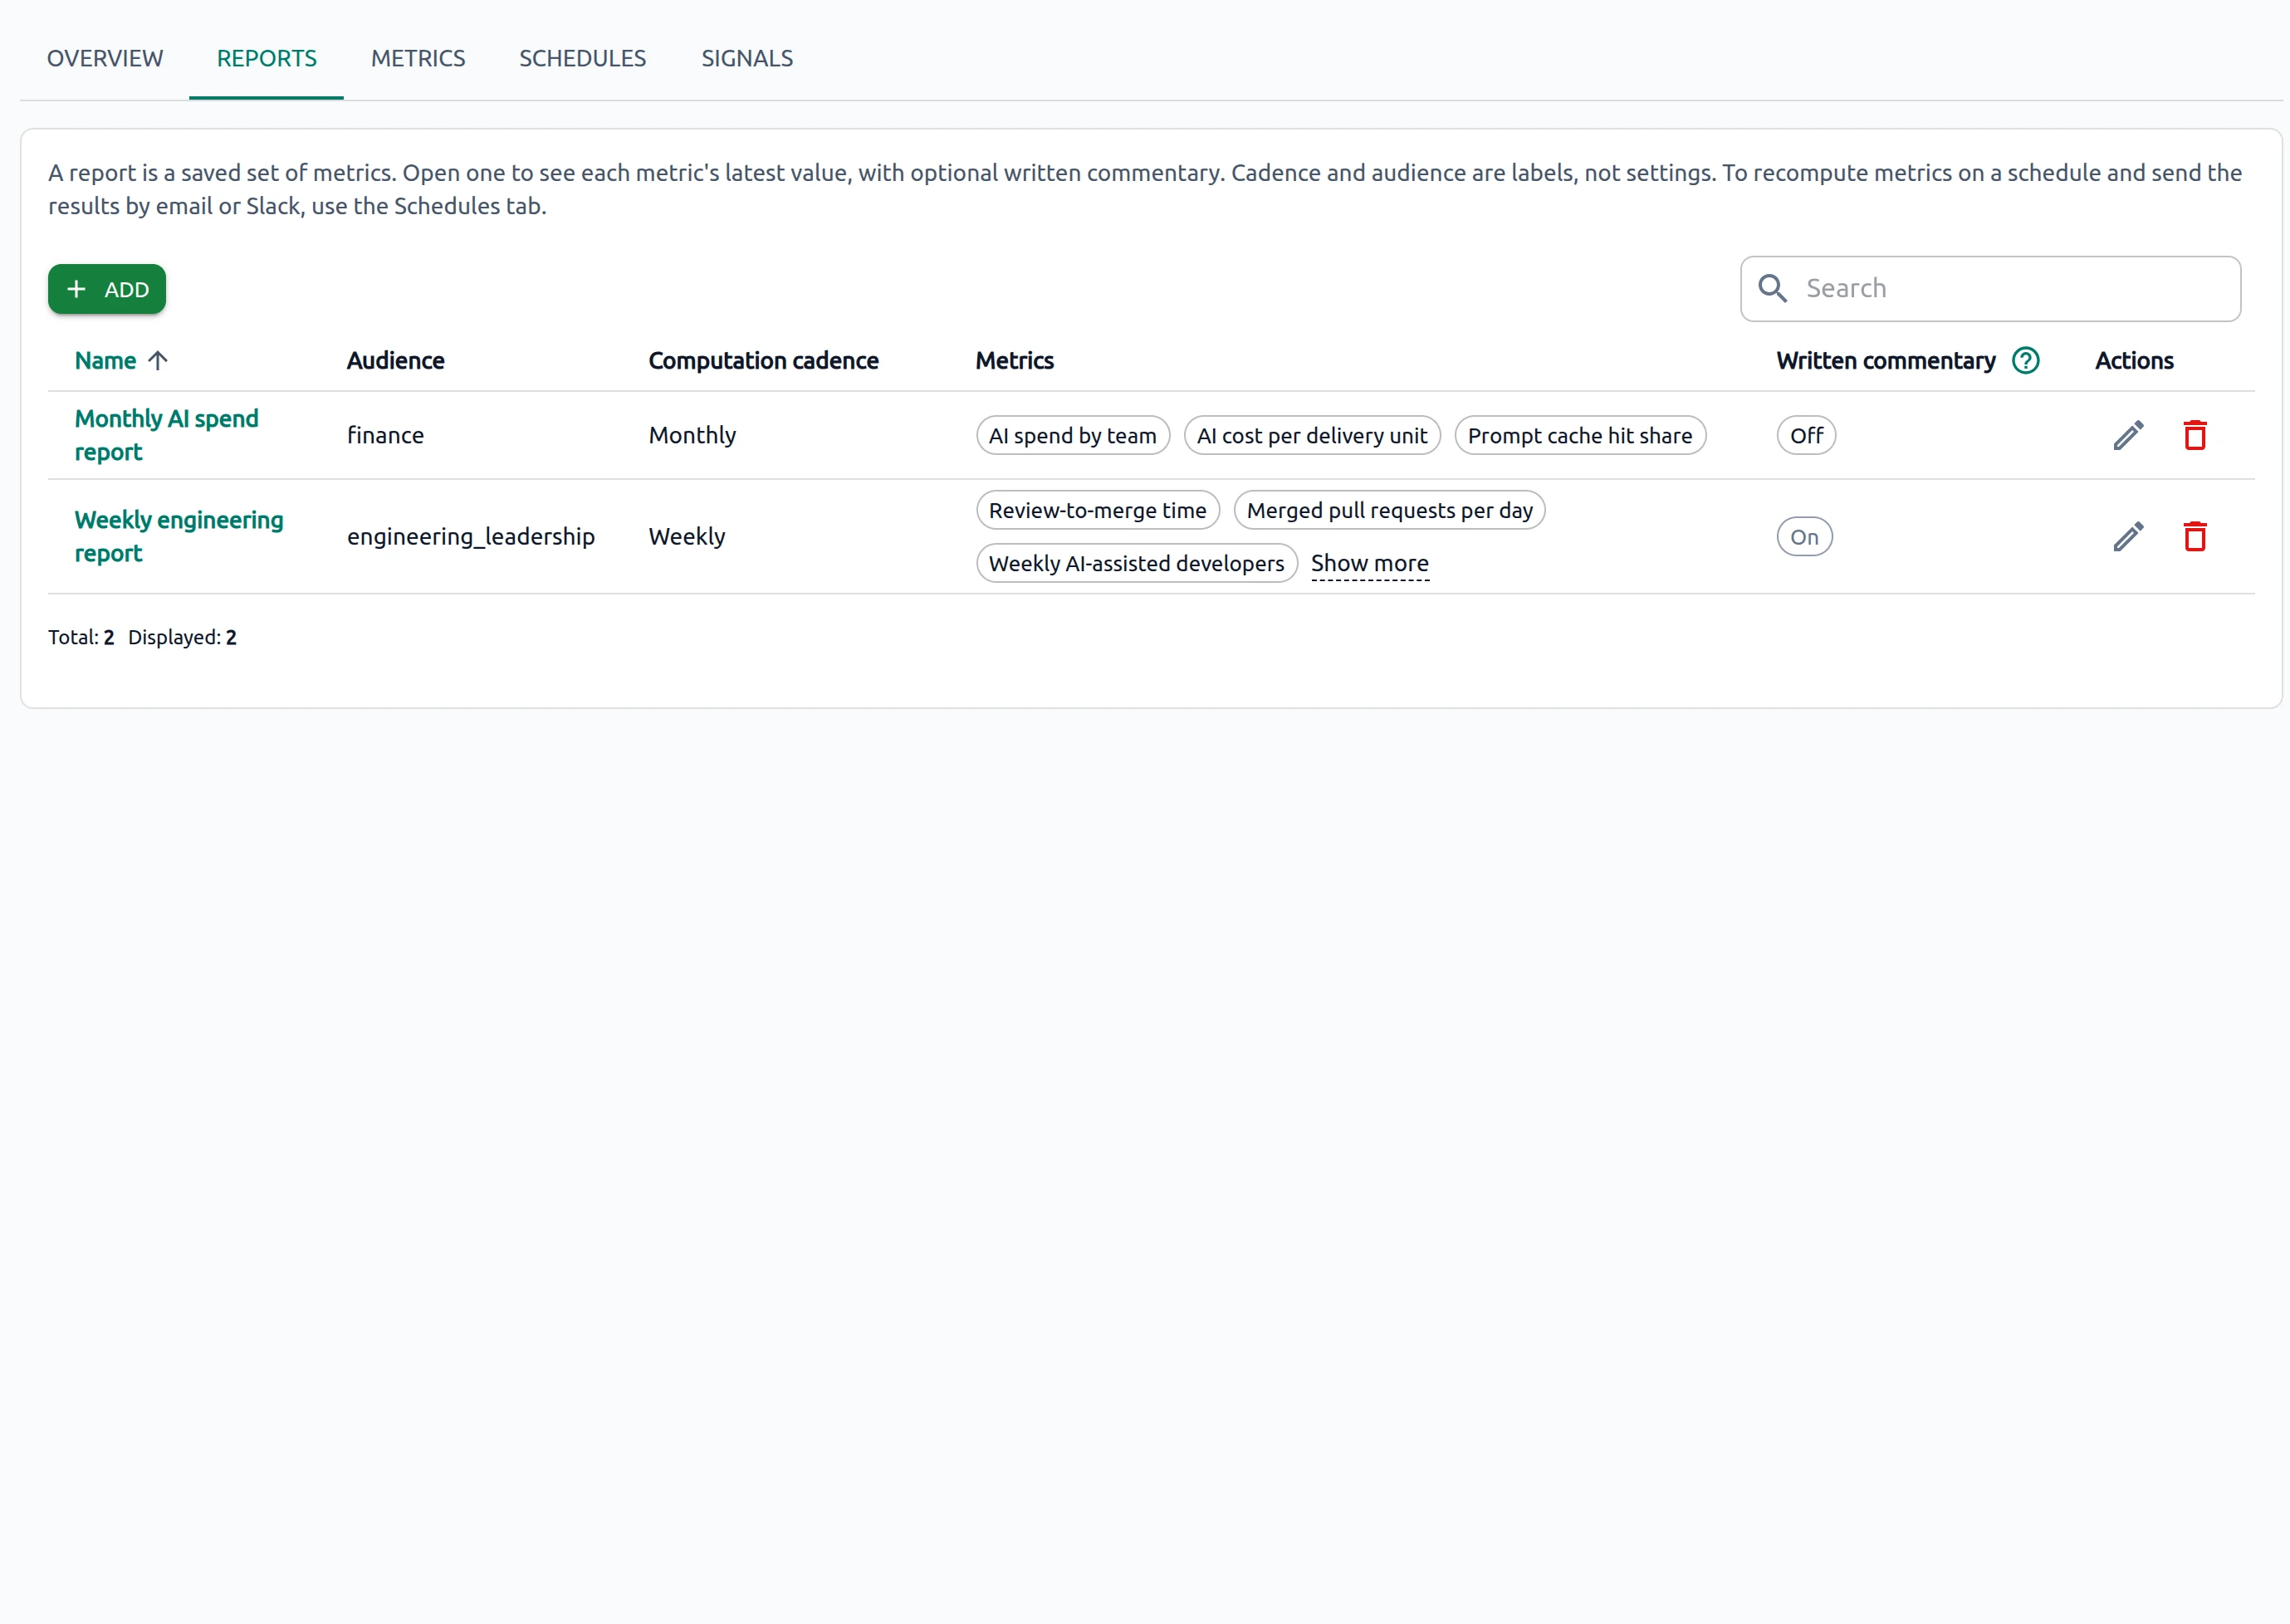Click the Name column header
This screenshot has height=1624, width=2290.
pyautogui.click(x=106, y=361)
